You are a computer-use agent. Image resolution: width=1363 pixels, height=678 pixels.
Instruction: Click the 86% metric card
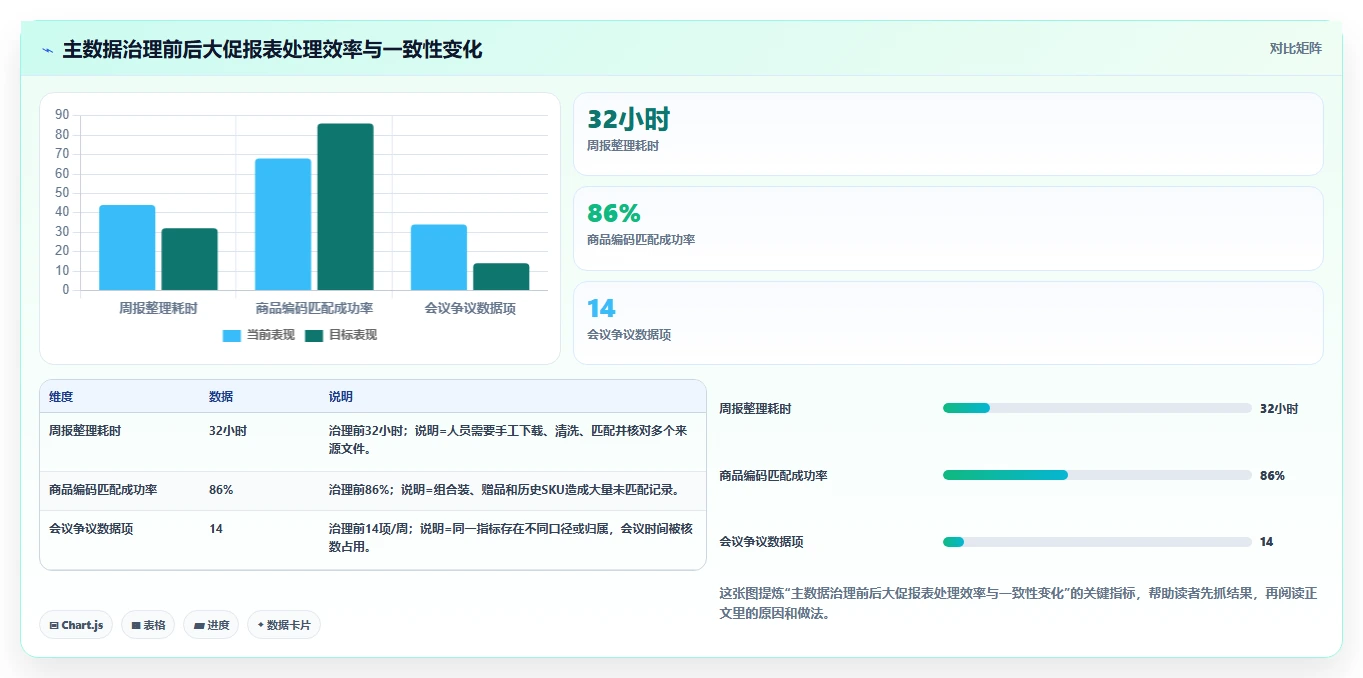tap(948, 228)
